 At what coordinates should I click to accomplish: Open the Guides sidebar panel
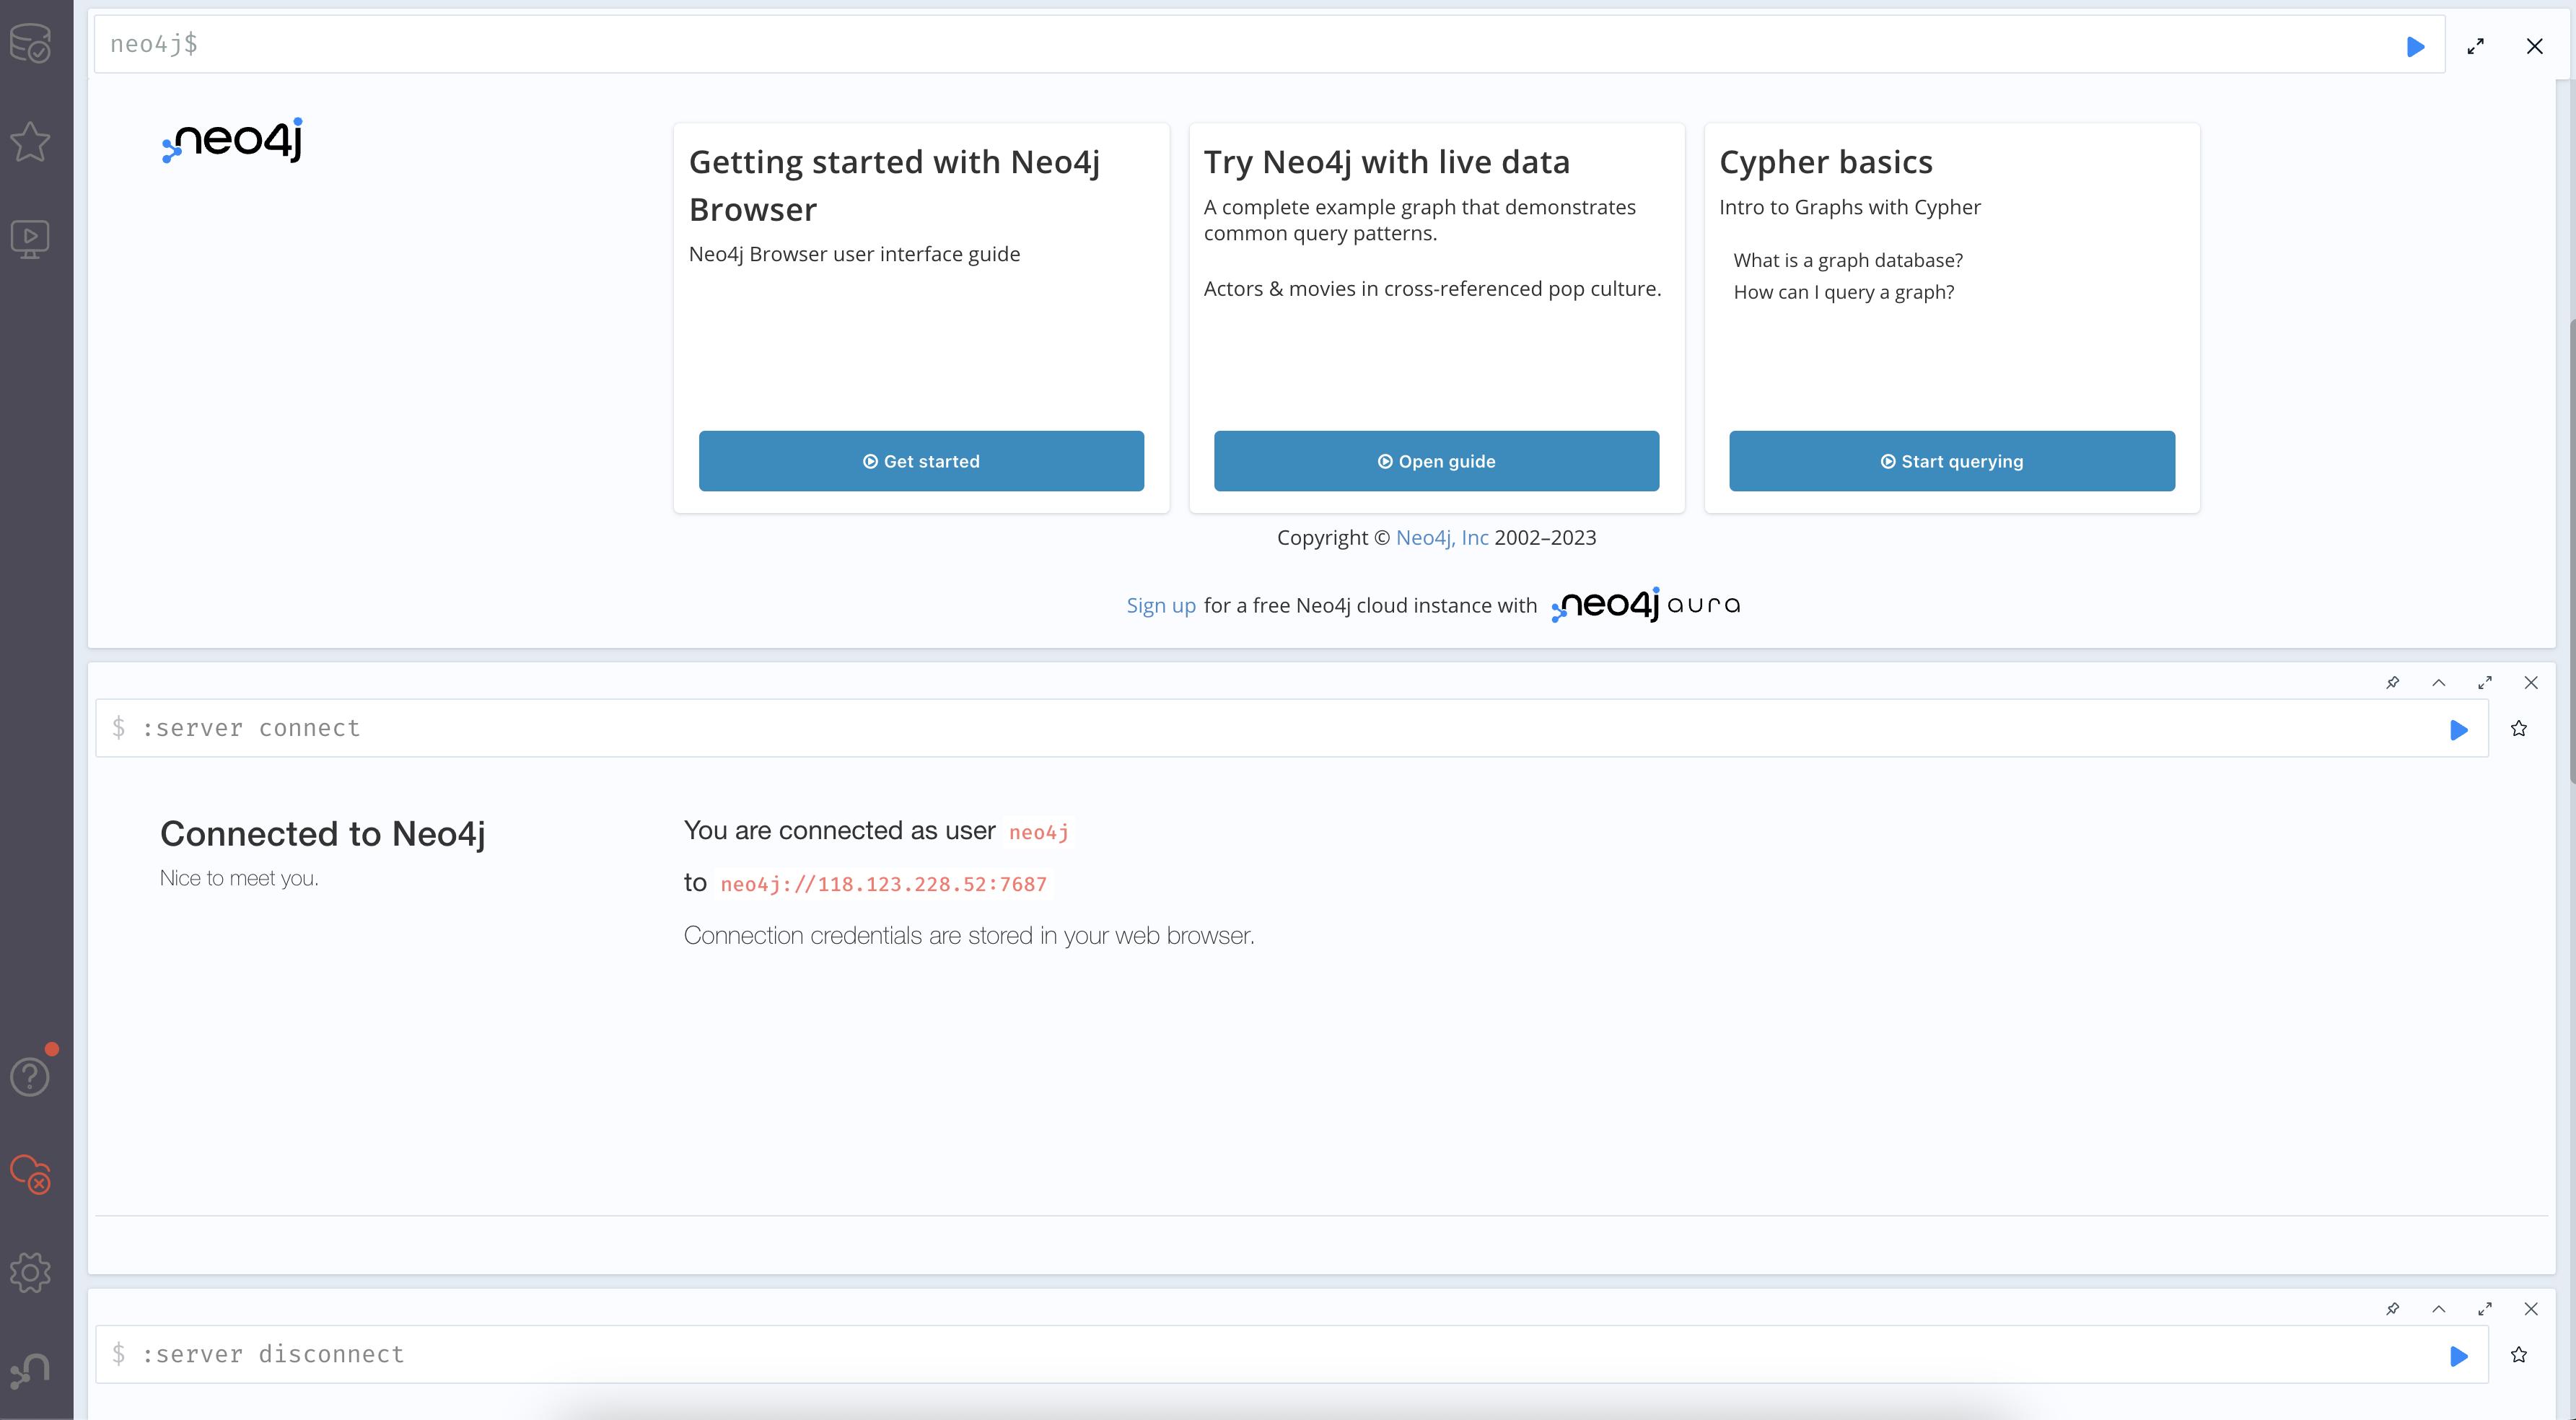click(x=30, y=239)
